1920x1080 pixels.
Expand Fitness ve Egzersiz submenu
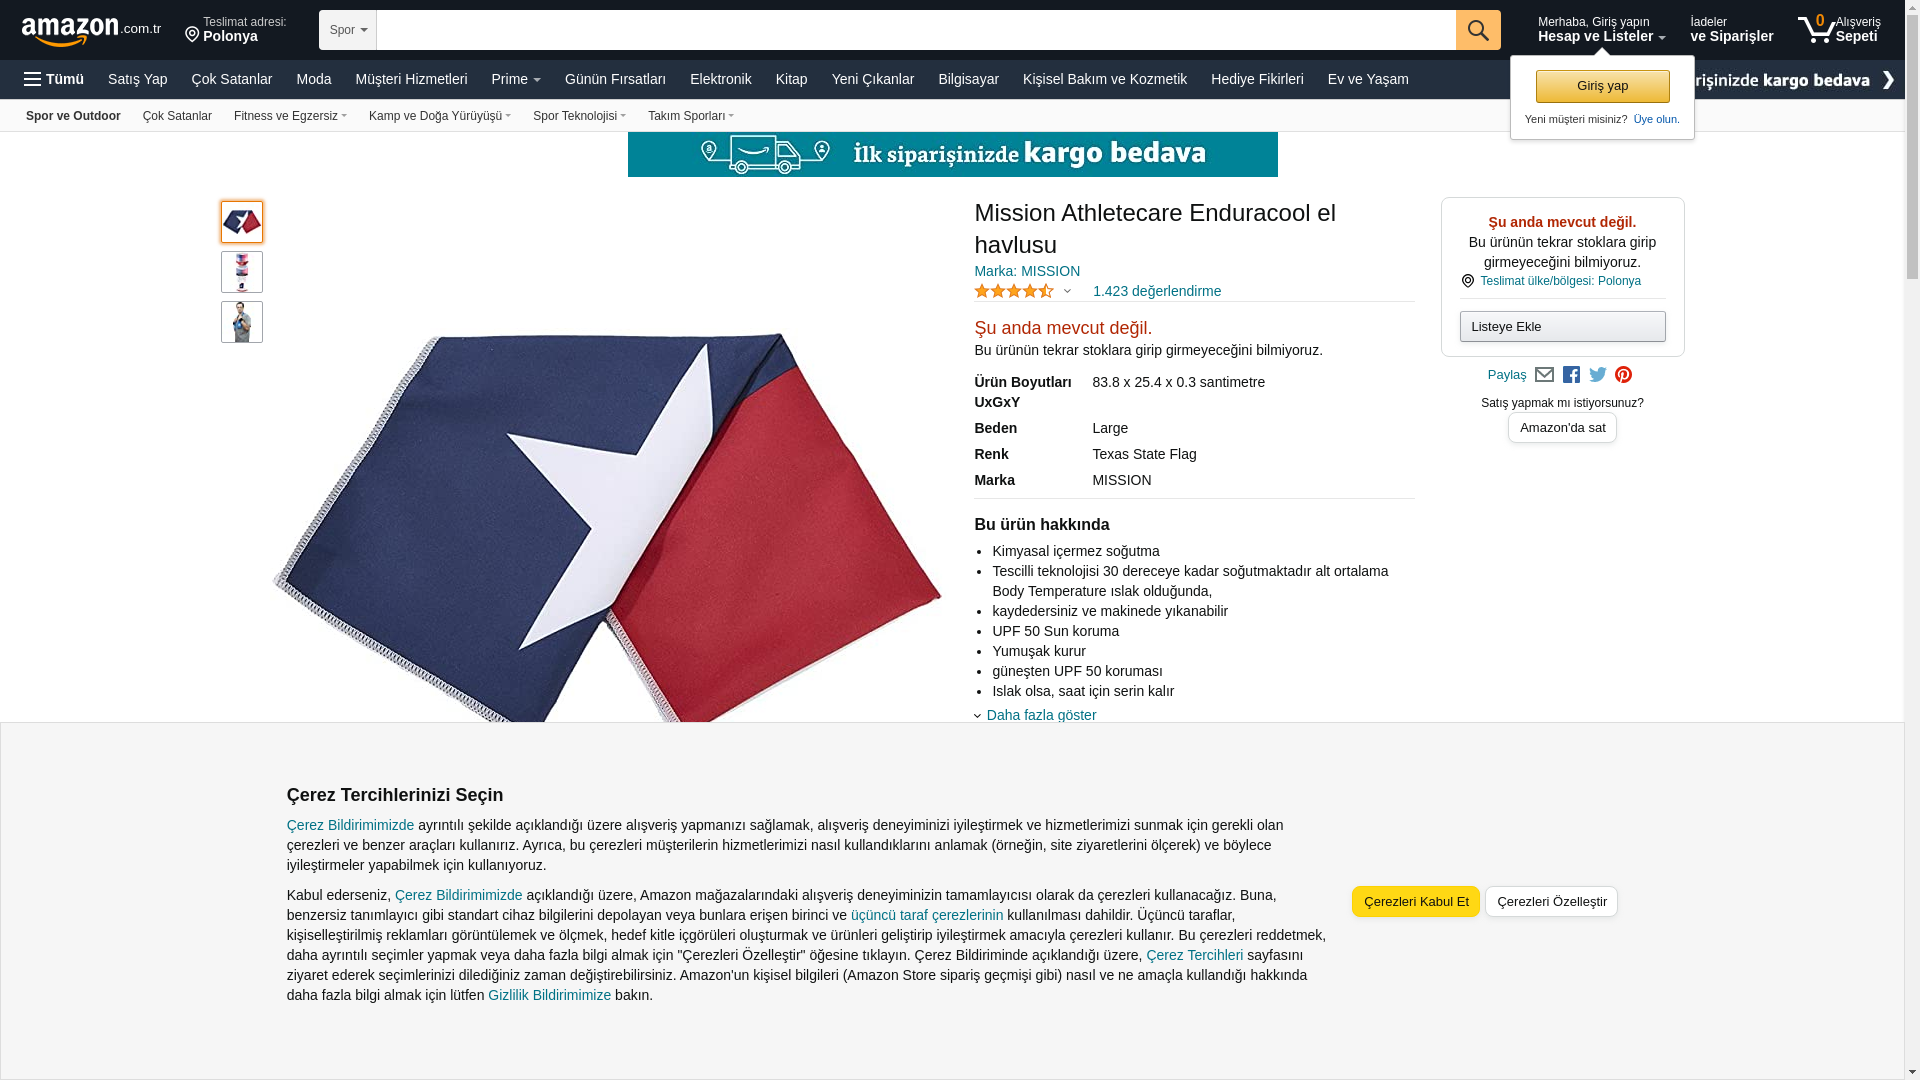coord(290,116)
